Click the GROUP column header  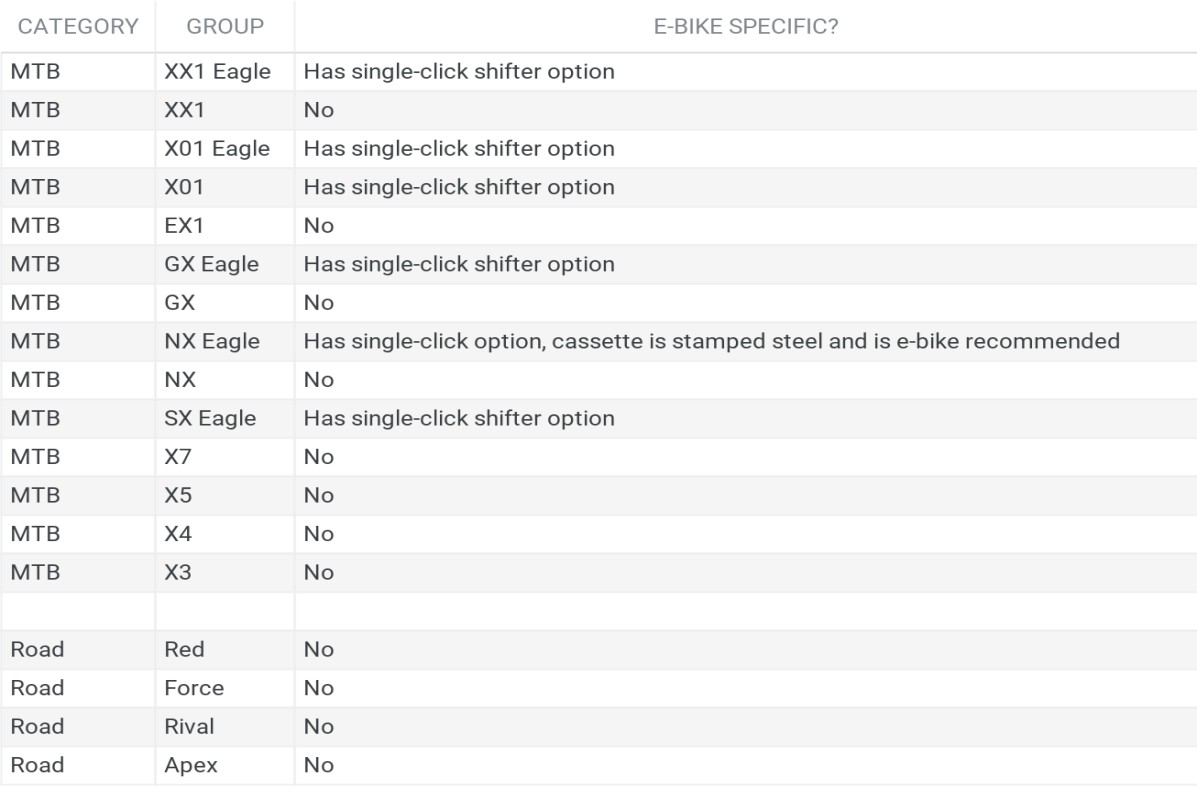(225, 27)
